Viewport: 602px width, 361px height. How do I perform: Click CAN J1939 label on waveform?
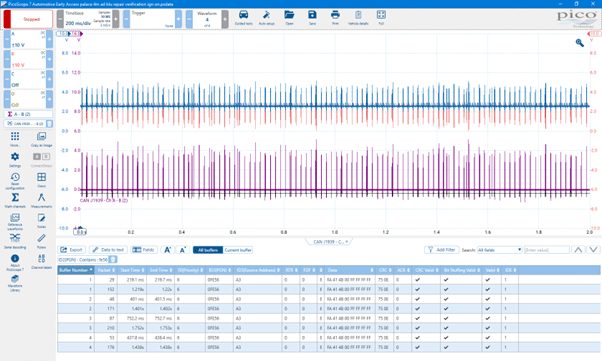tap(104, 200)
